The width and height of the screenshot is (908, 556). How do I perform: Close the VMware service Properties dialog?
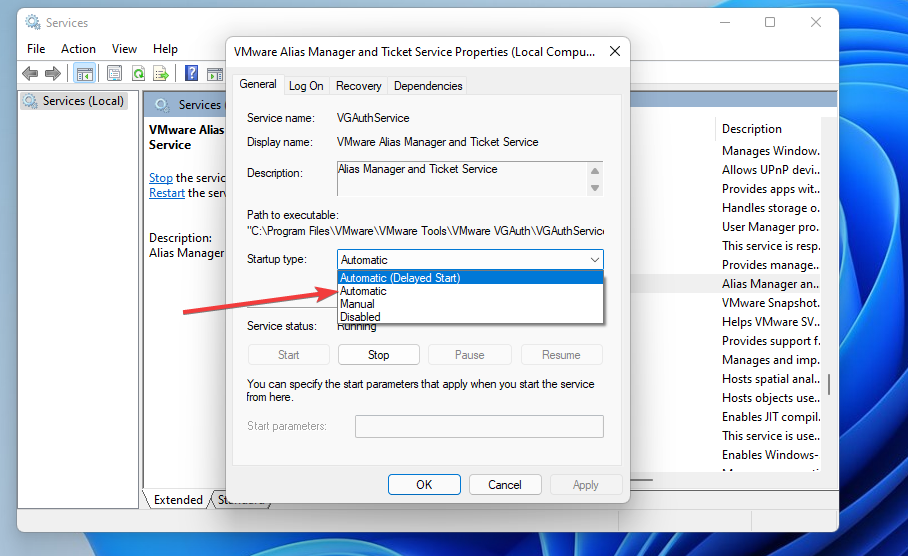(x=615, y=52)
